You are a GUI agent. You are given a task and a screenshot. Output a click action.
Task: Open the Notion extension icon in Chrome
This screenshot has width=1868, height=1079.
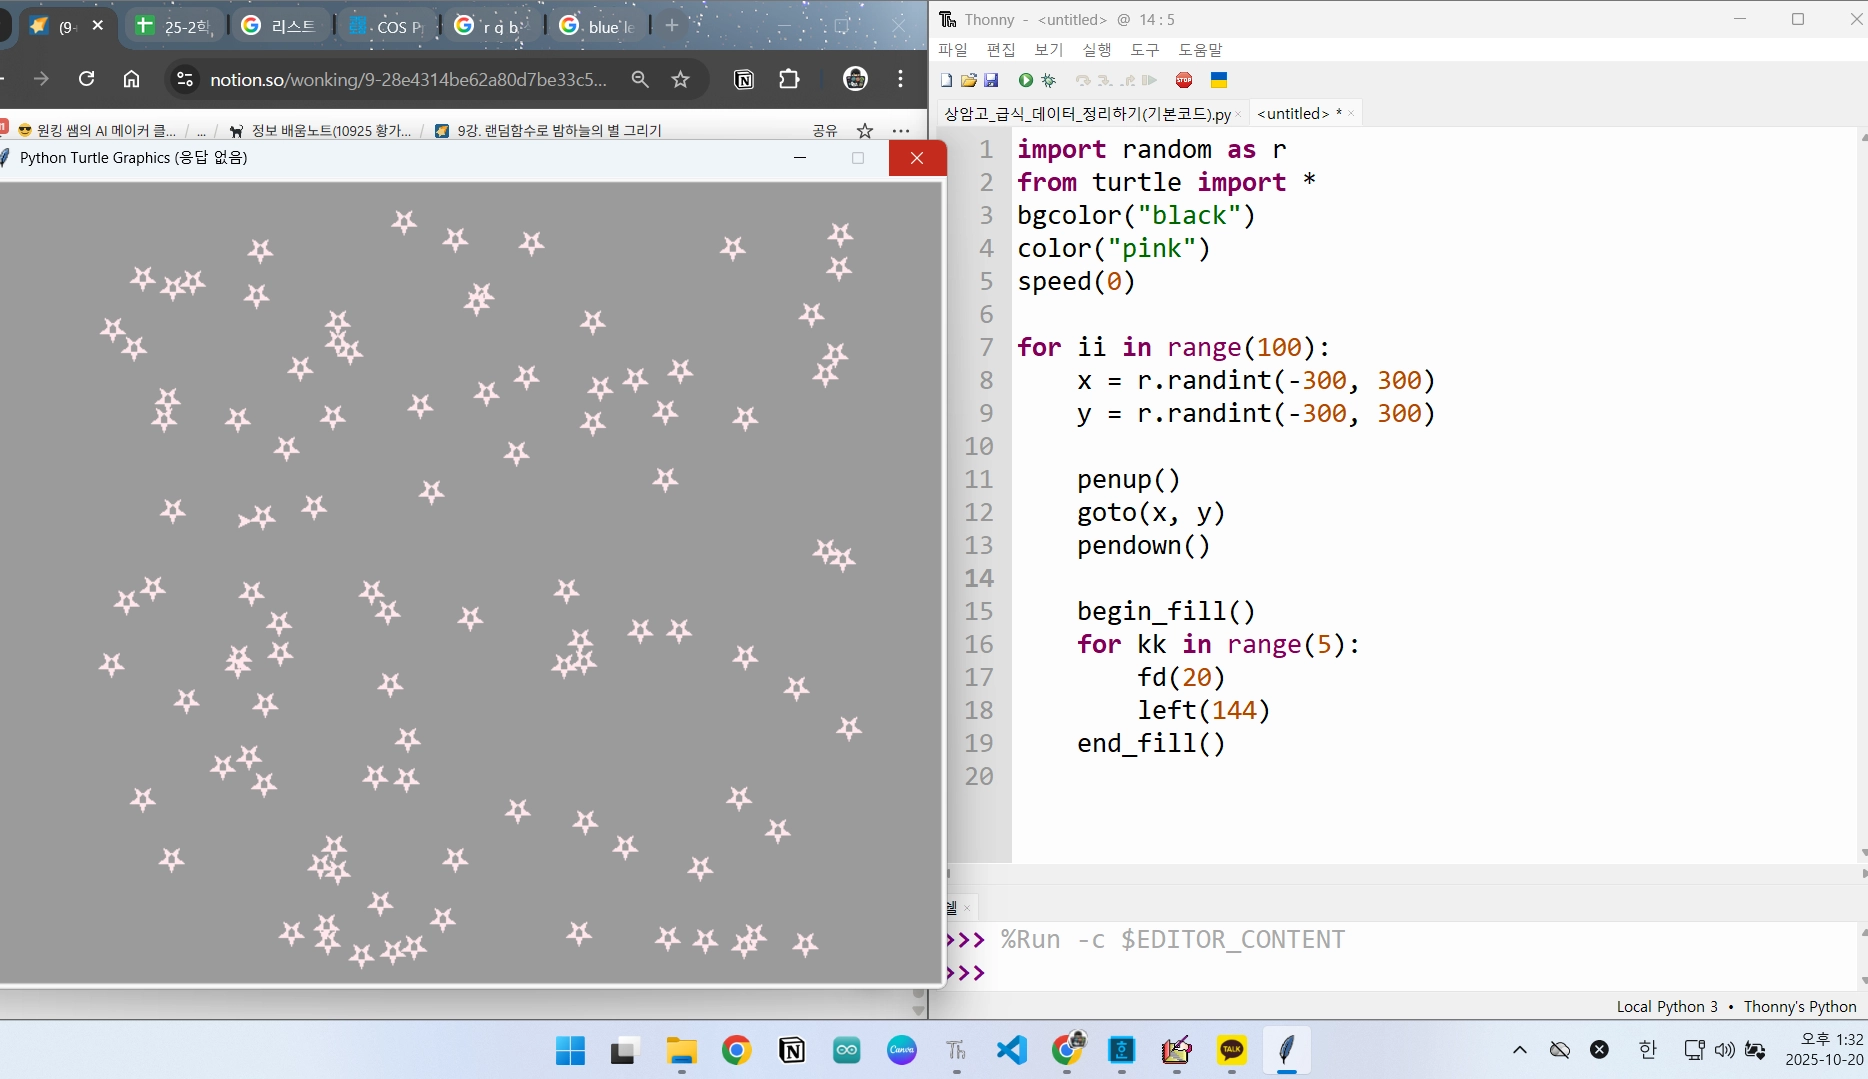(x=744, y=80)
